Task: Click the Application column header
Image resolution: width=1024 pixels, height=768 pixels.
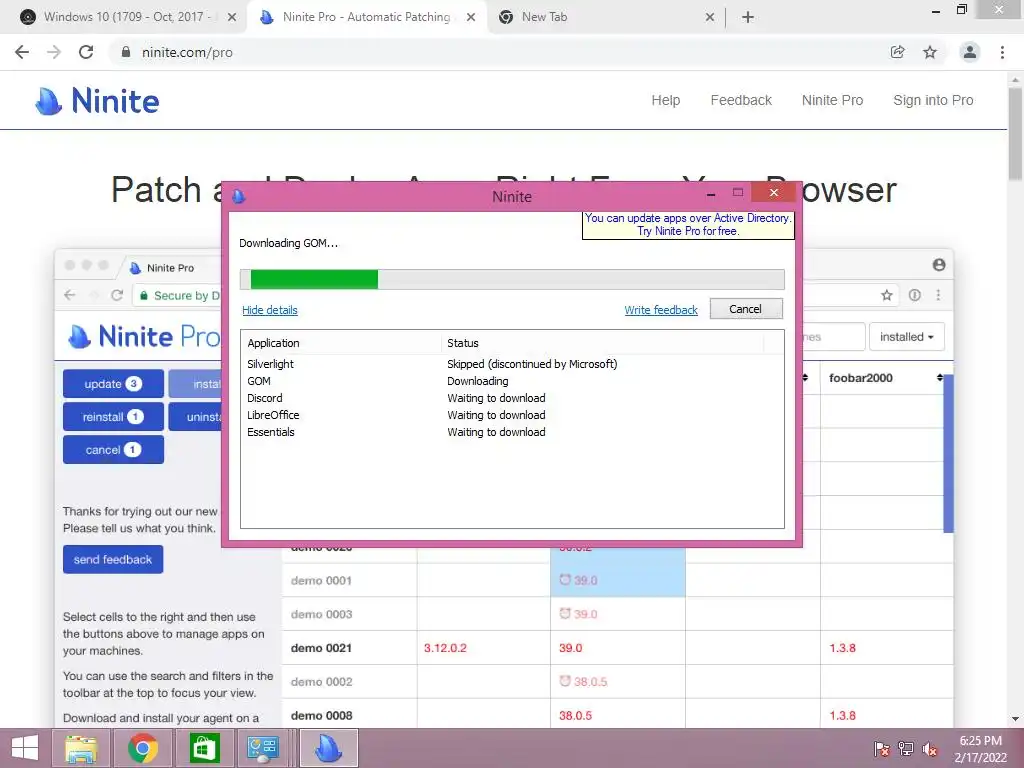Action: click(x=341, y=344)
